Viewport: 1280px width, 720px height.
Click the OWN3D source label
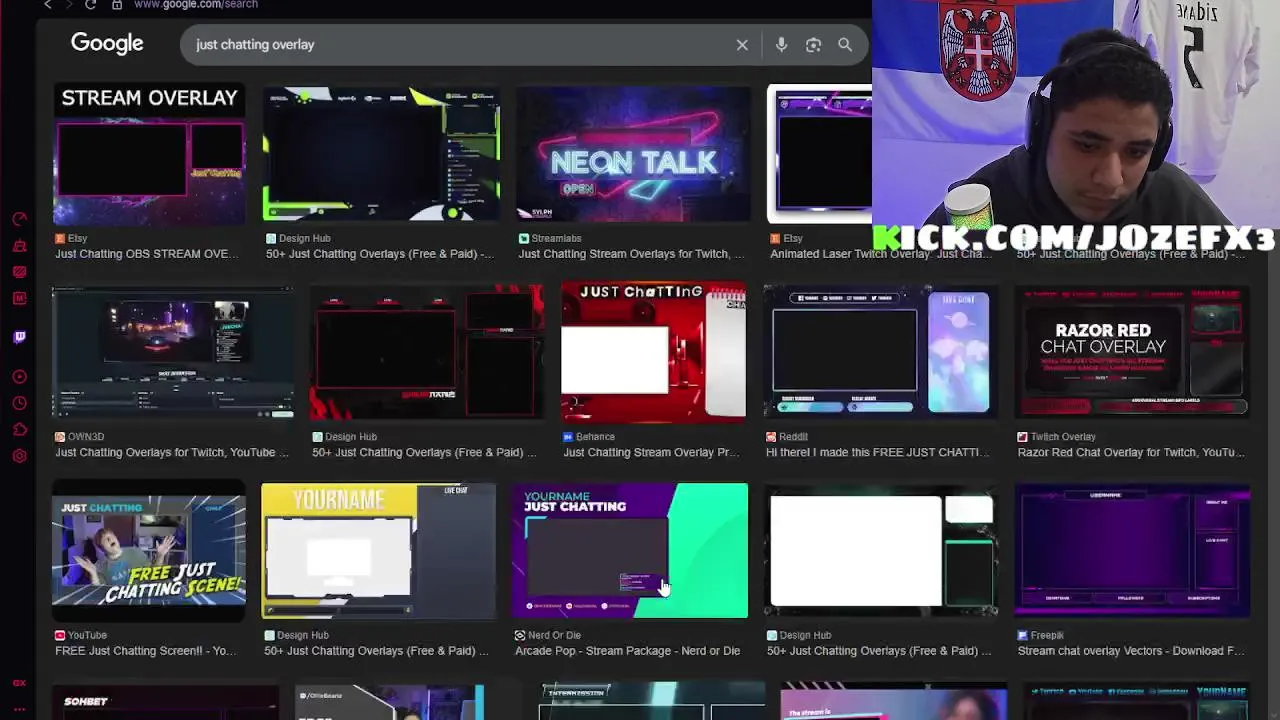(x=86, y=437)
